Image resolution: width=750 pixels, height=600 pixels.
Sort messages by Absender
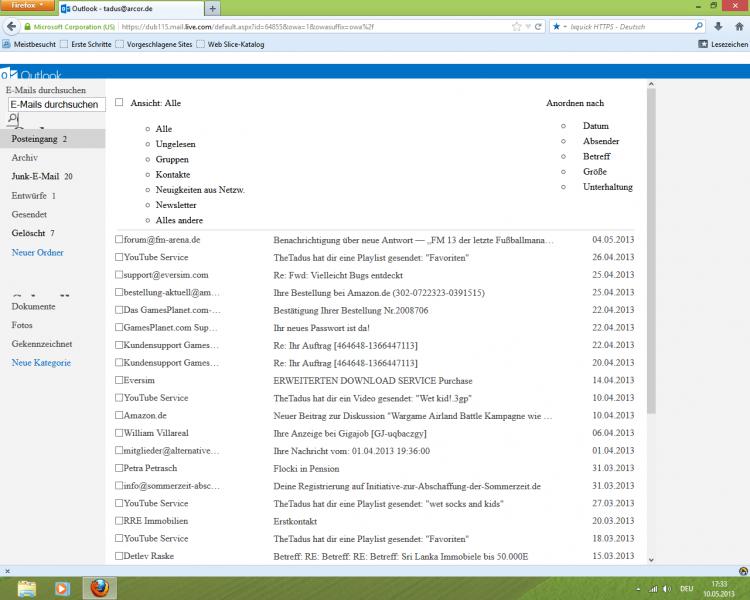click(x=601, y=141)
